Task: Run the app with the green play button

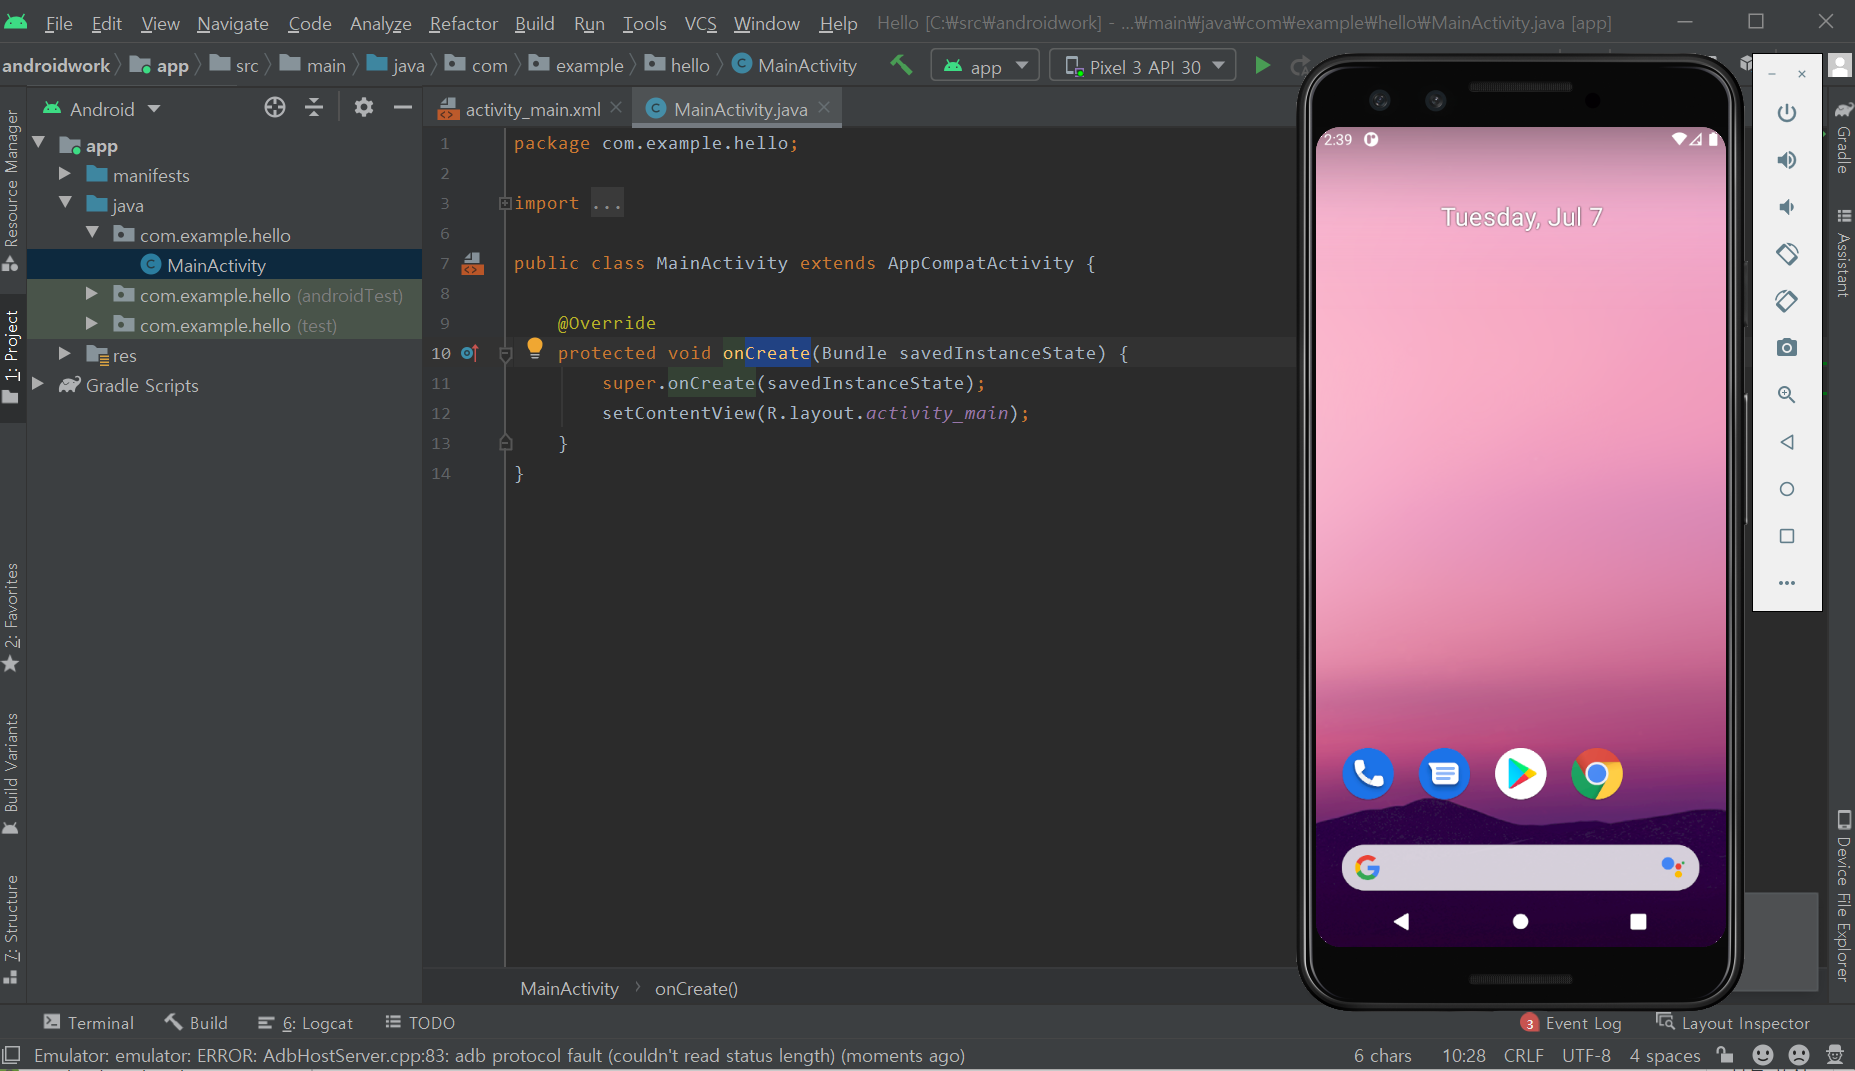Action: click(x=1262, y=66)
